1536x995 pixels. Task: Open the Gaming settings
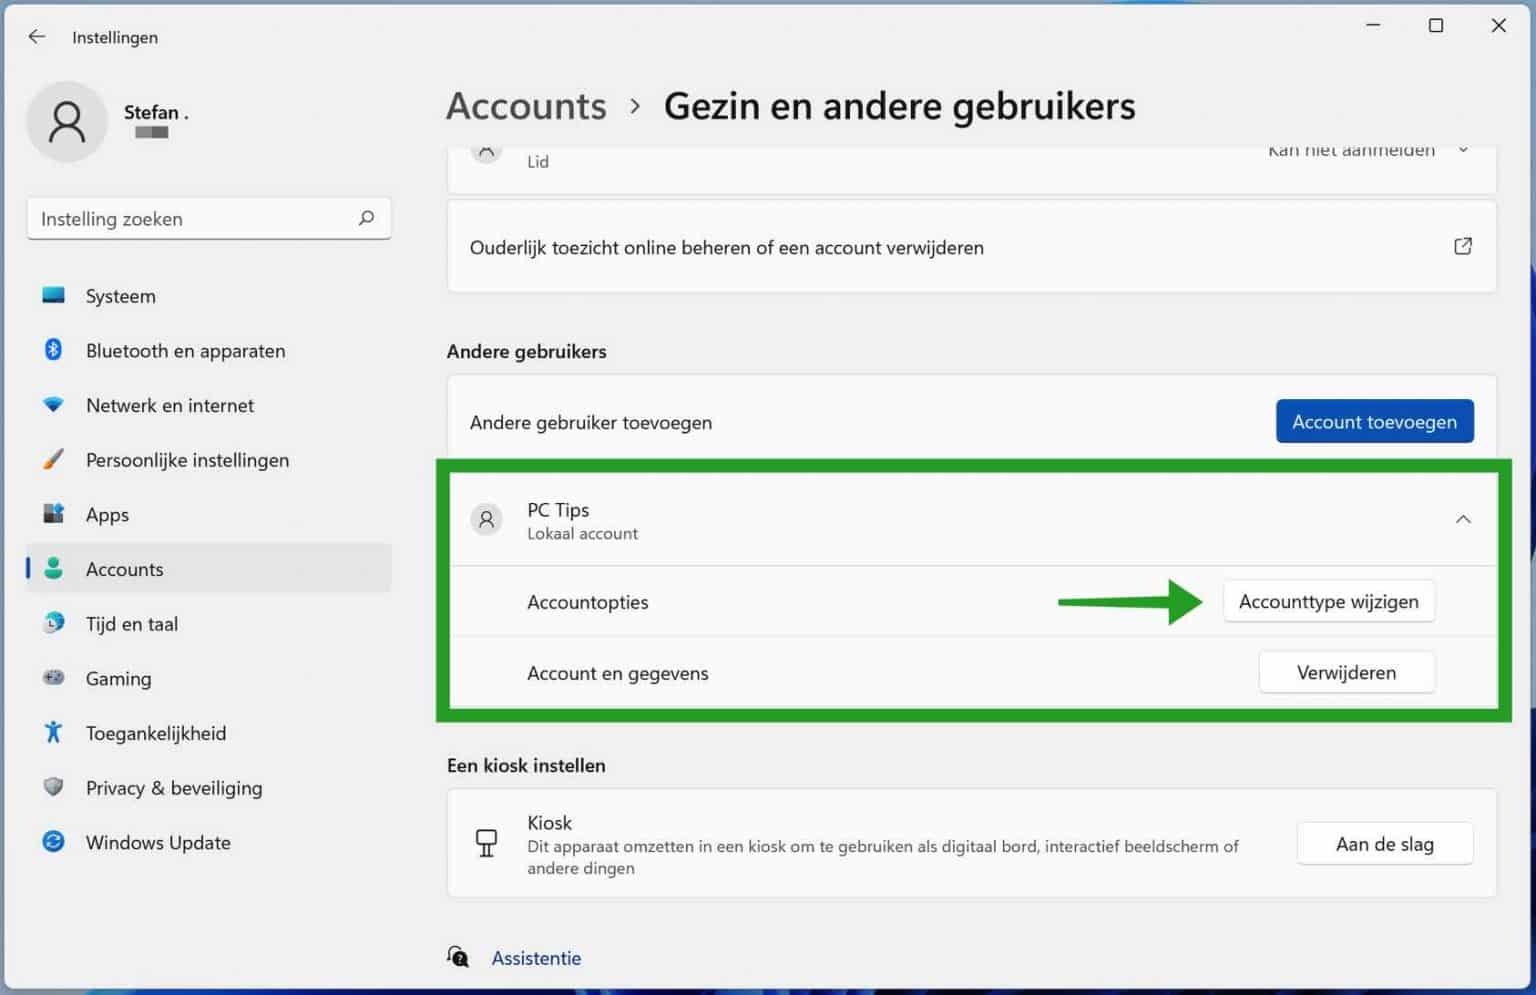[x=118, y=678]
